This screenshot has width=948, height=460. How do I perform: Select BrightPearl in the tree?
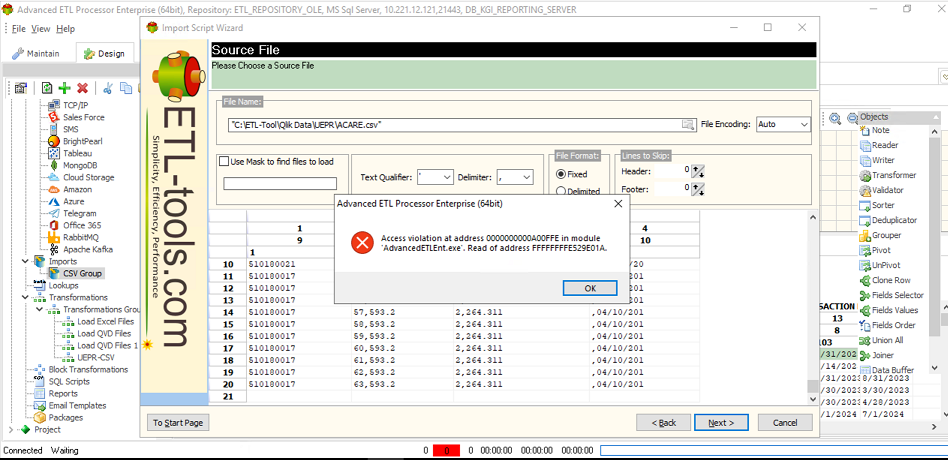pyautogui.click(x=83, y=141)
